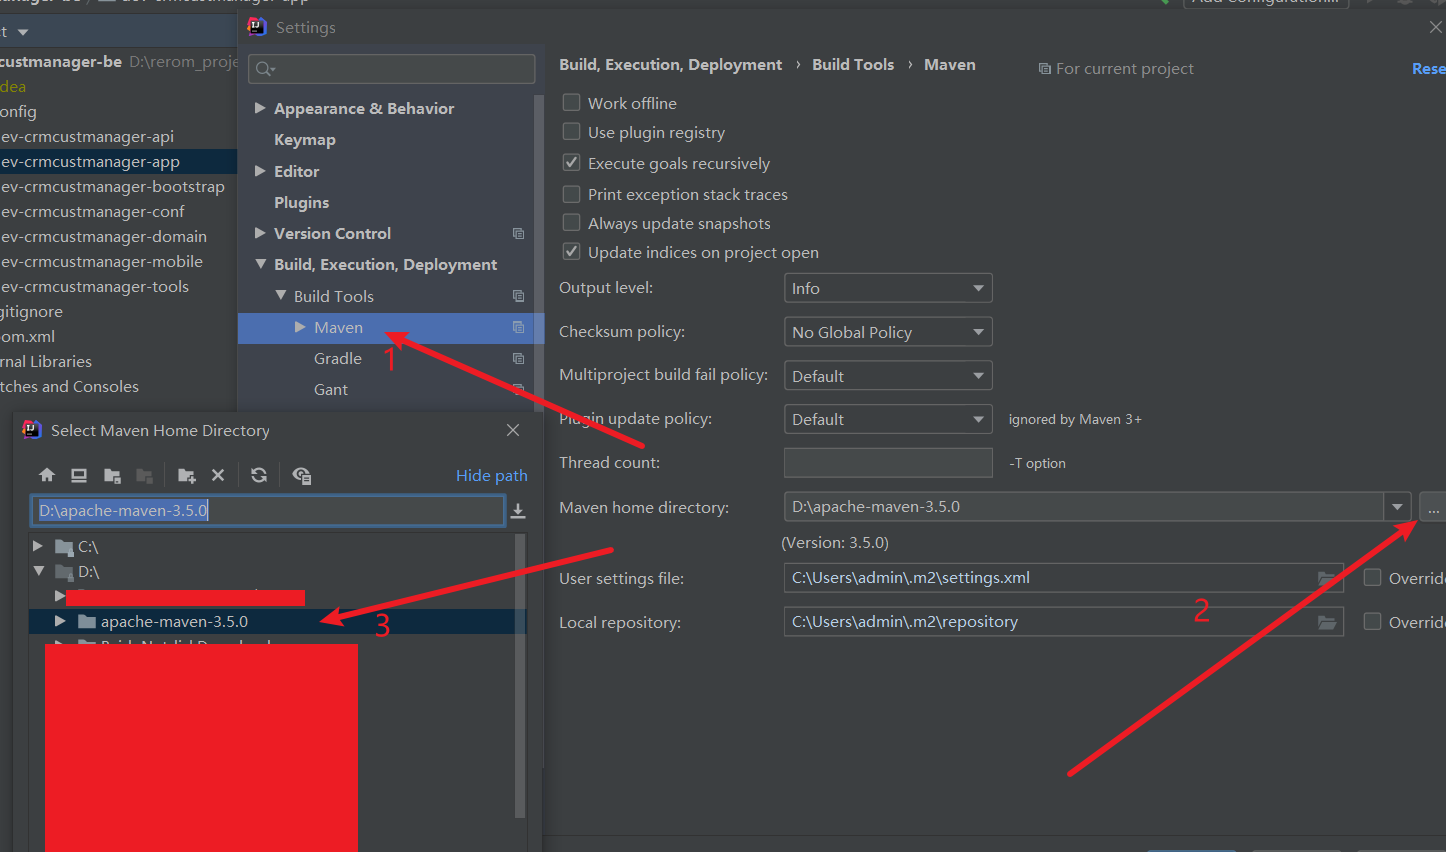Click IntelliJ logo in Settings title bar
Viewport: 1446px width, 852px height.
tap(257, 27)
